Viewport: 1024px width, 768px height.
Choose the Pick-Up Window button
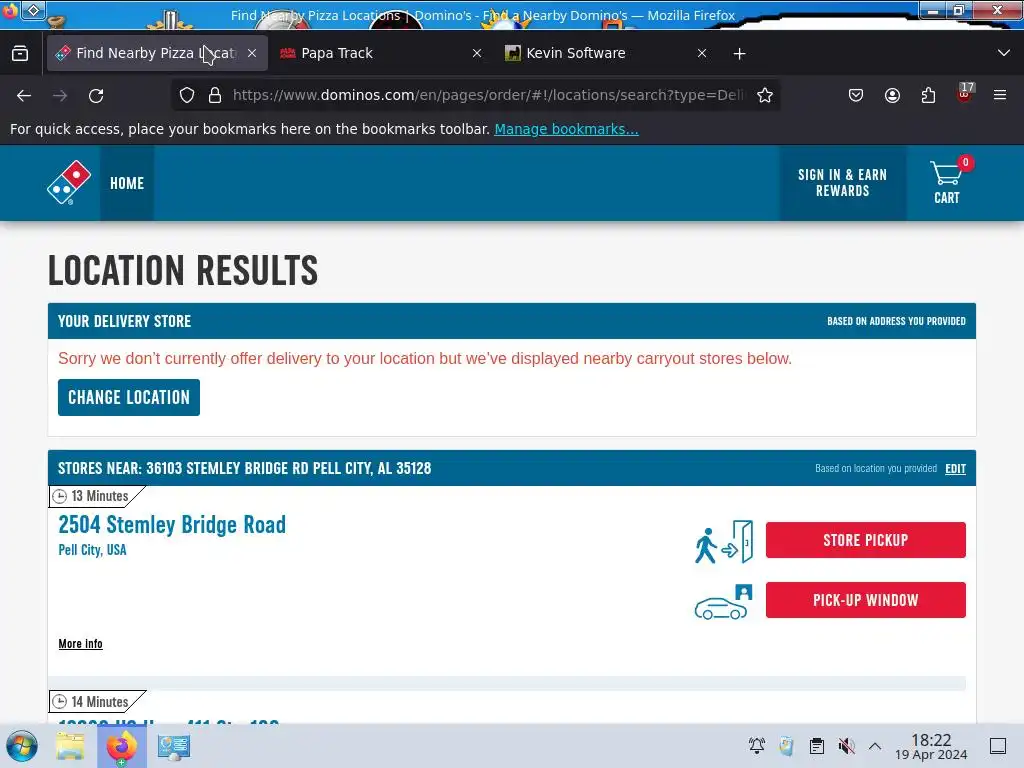pos(865,600)
